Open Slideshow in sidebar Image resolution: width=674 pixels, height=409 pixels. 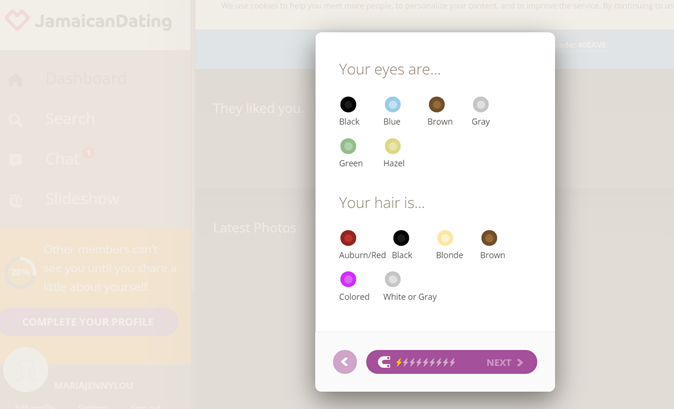[82, 199]
